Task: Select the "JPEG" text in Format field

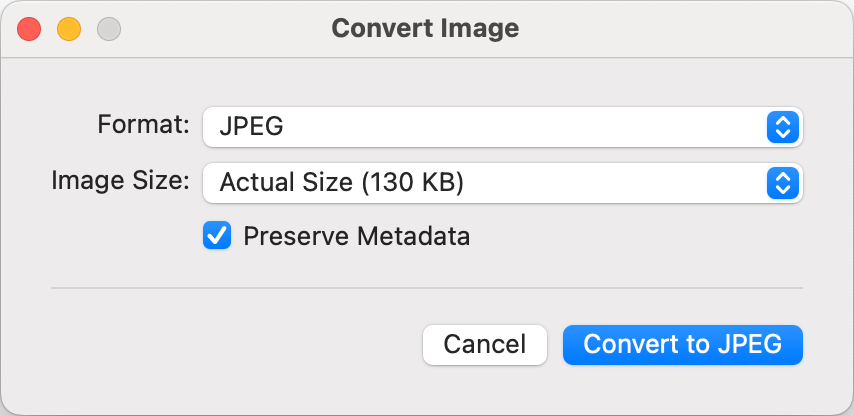Action: tap(251, 127)
